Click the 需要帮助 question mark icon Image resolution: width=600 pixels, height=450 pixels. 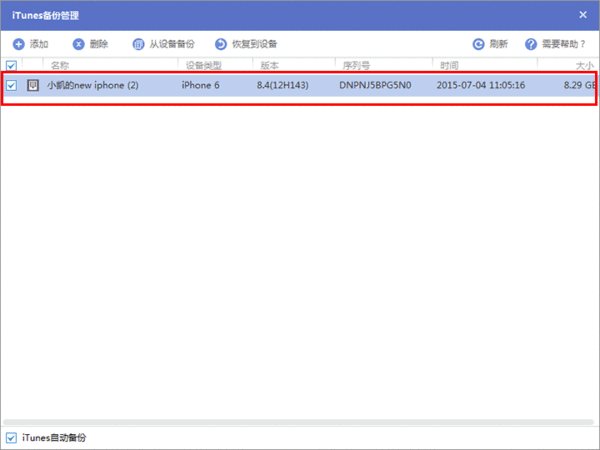point(531,44)
